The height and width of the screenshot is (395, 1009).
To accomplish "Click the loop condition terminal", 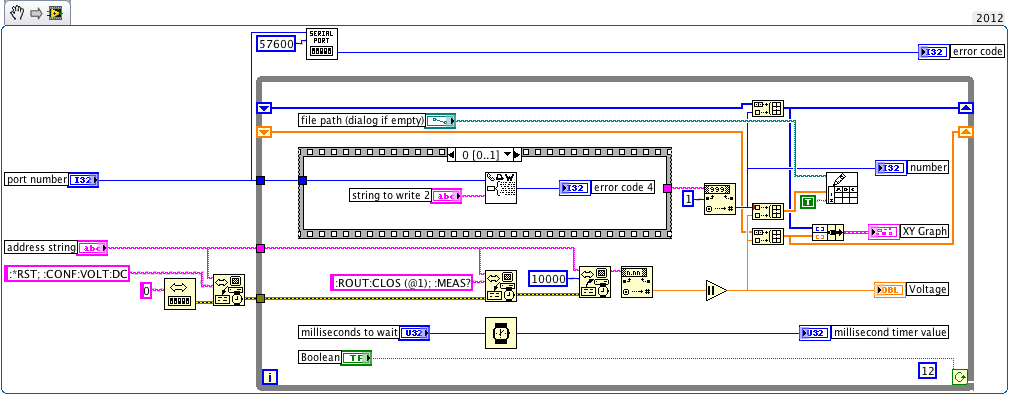I will click(959, 377).
